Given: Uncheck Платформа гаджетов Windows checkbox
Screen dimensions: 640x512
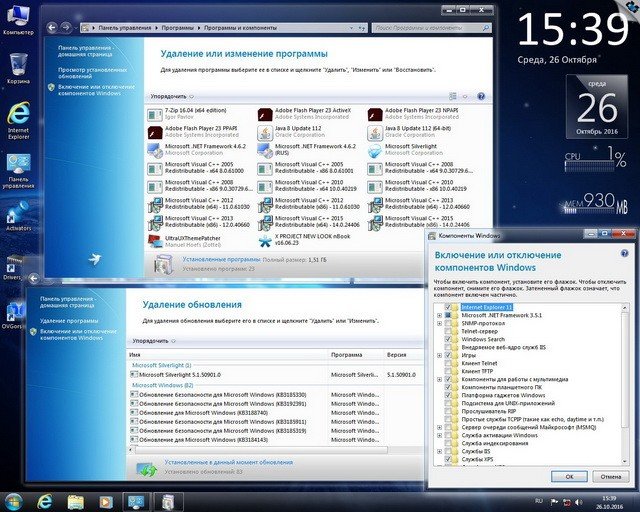Looking at the screenshot, I should click(448, 395).
